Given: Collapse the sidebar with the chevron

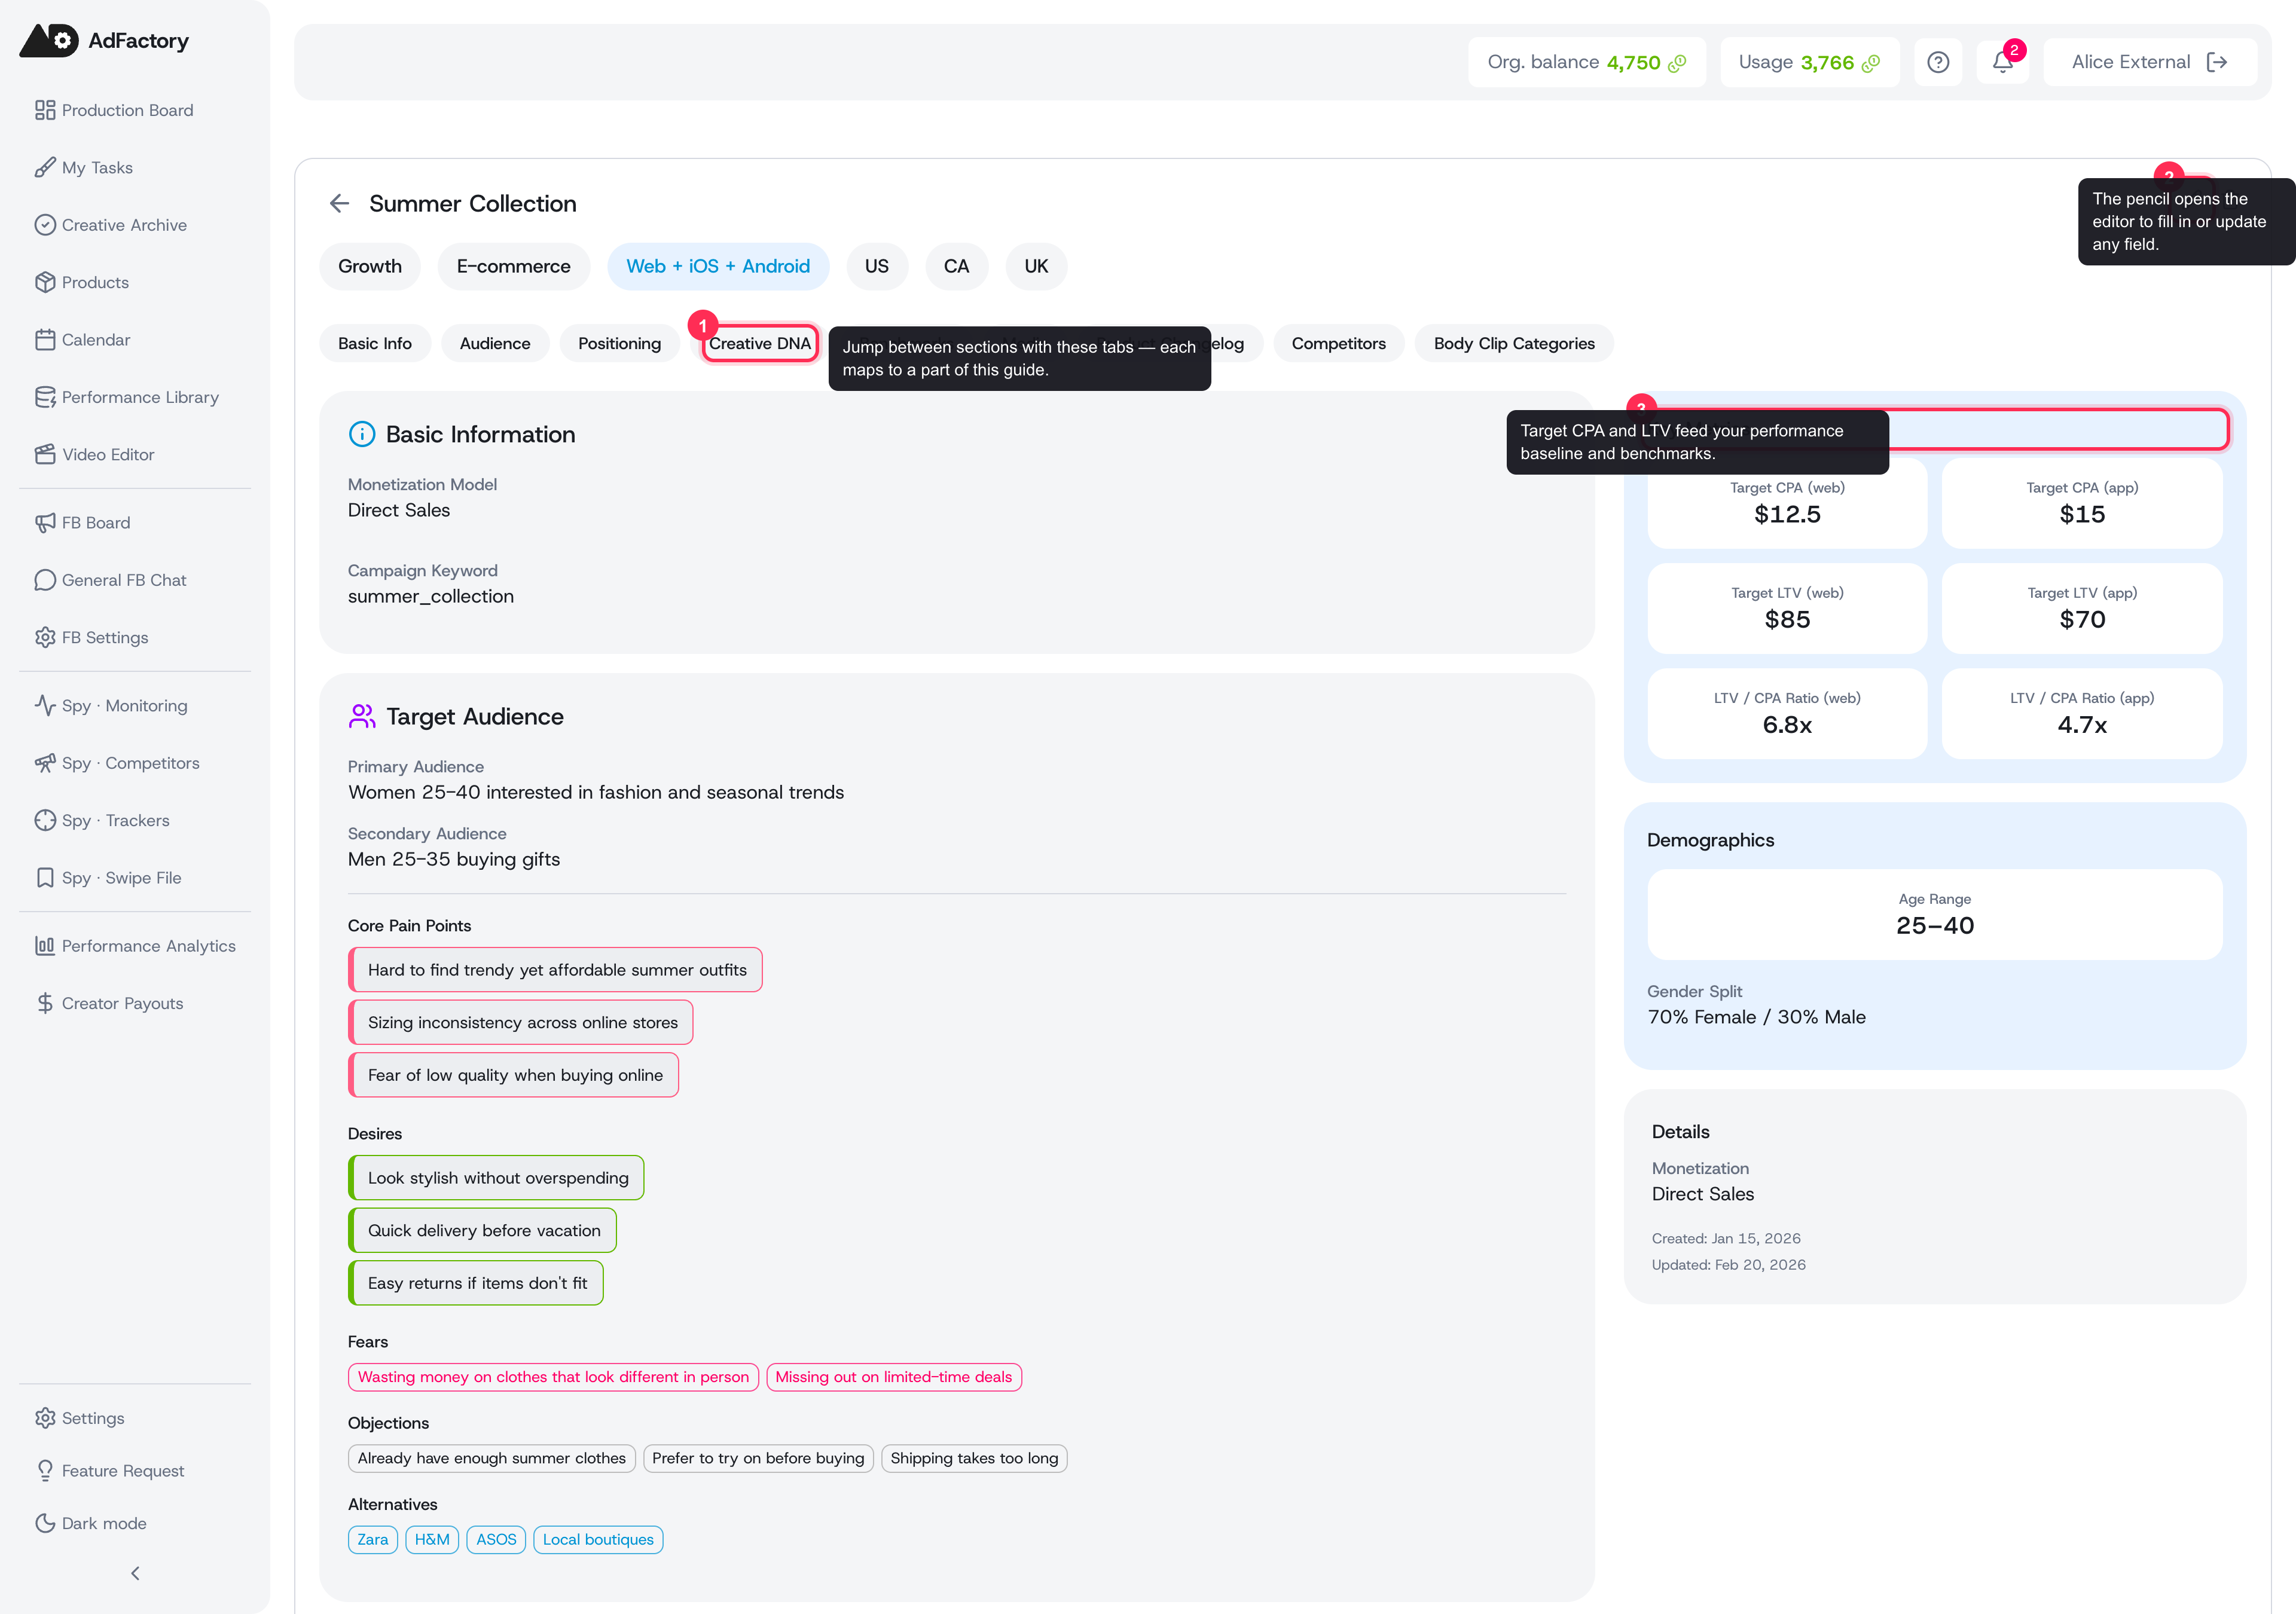Looking at the screenshot, I should (x=135, y=1573).
